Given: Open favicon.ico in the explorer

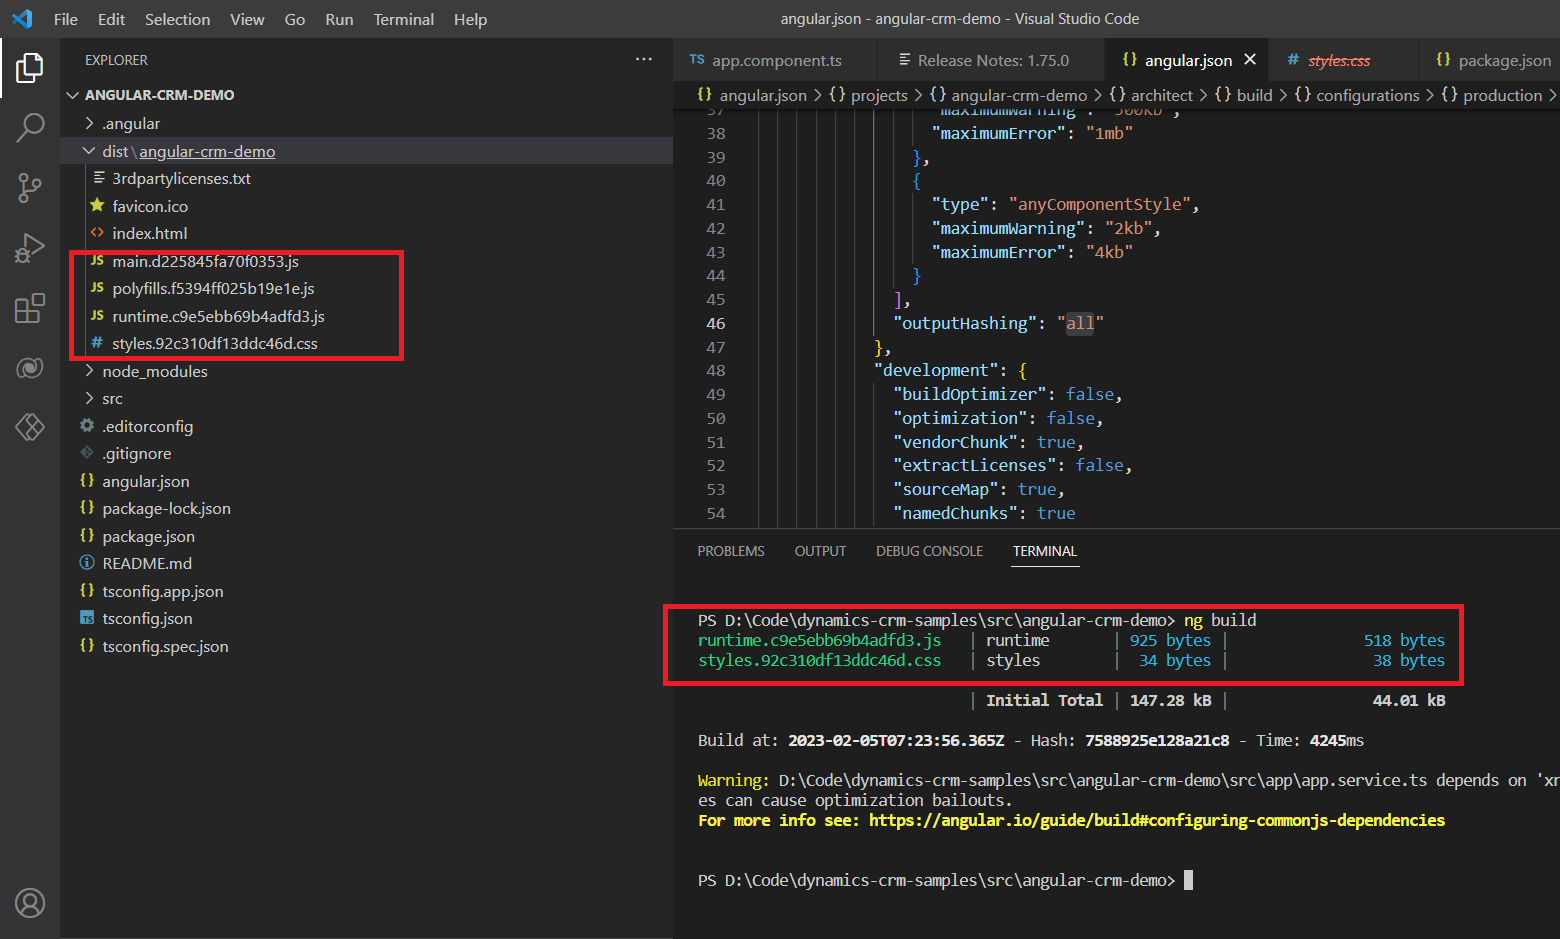Looking at the screenshot, I should click(150, 206).
